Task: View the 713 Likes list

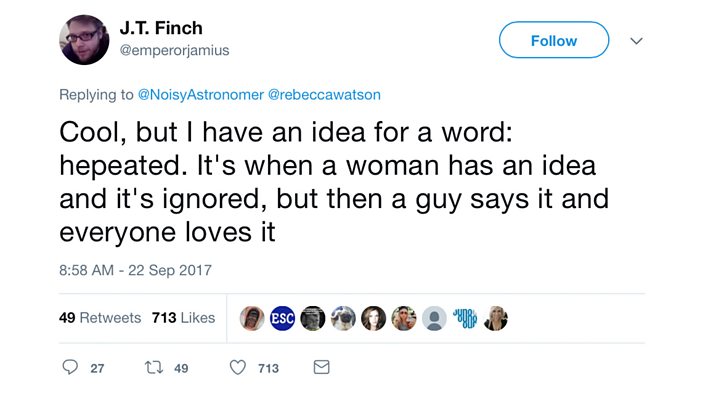Action: click(183, 318)
